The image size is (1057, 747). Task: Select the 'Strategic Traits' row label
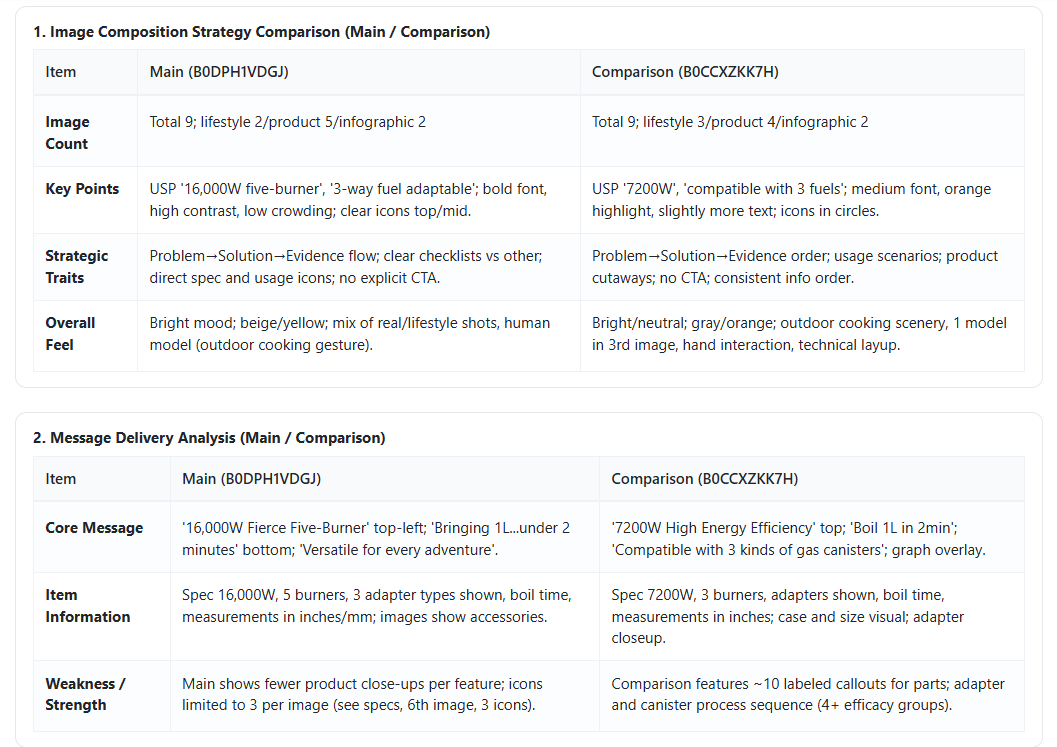pos(77,267)
